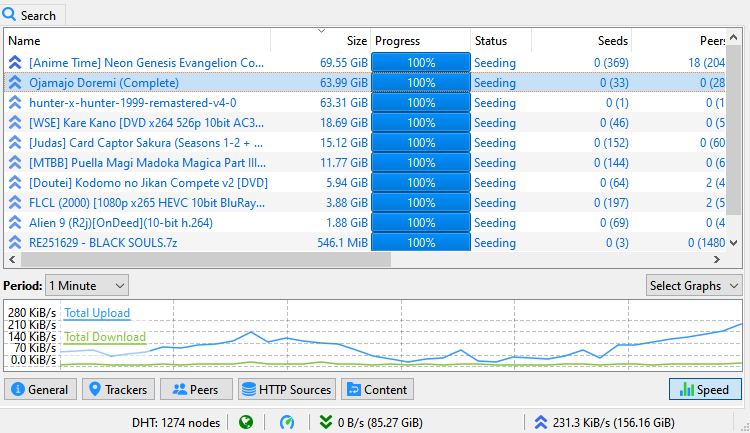Click progress bar of BLACK SOULS.7z

click(421, 243)
